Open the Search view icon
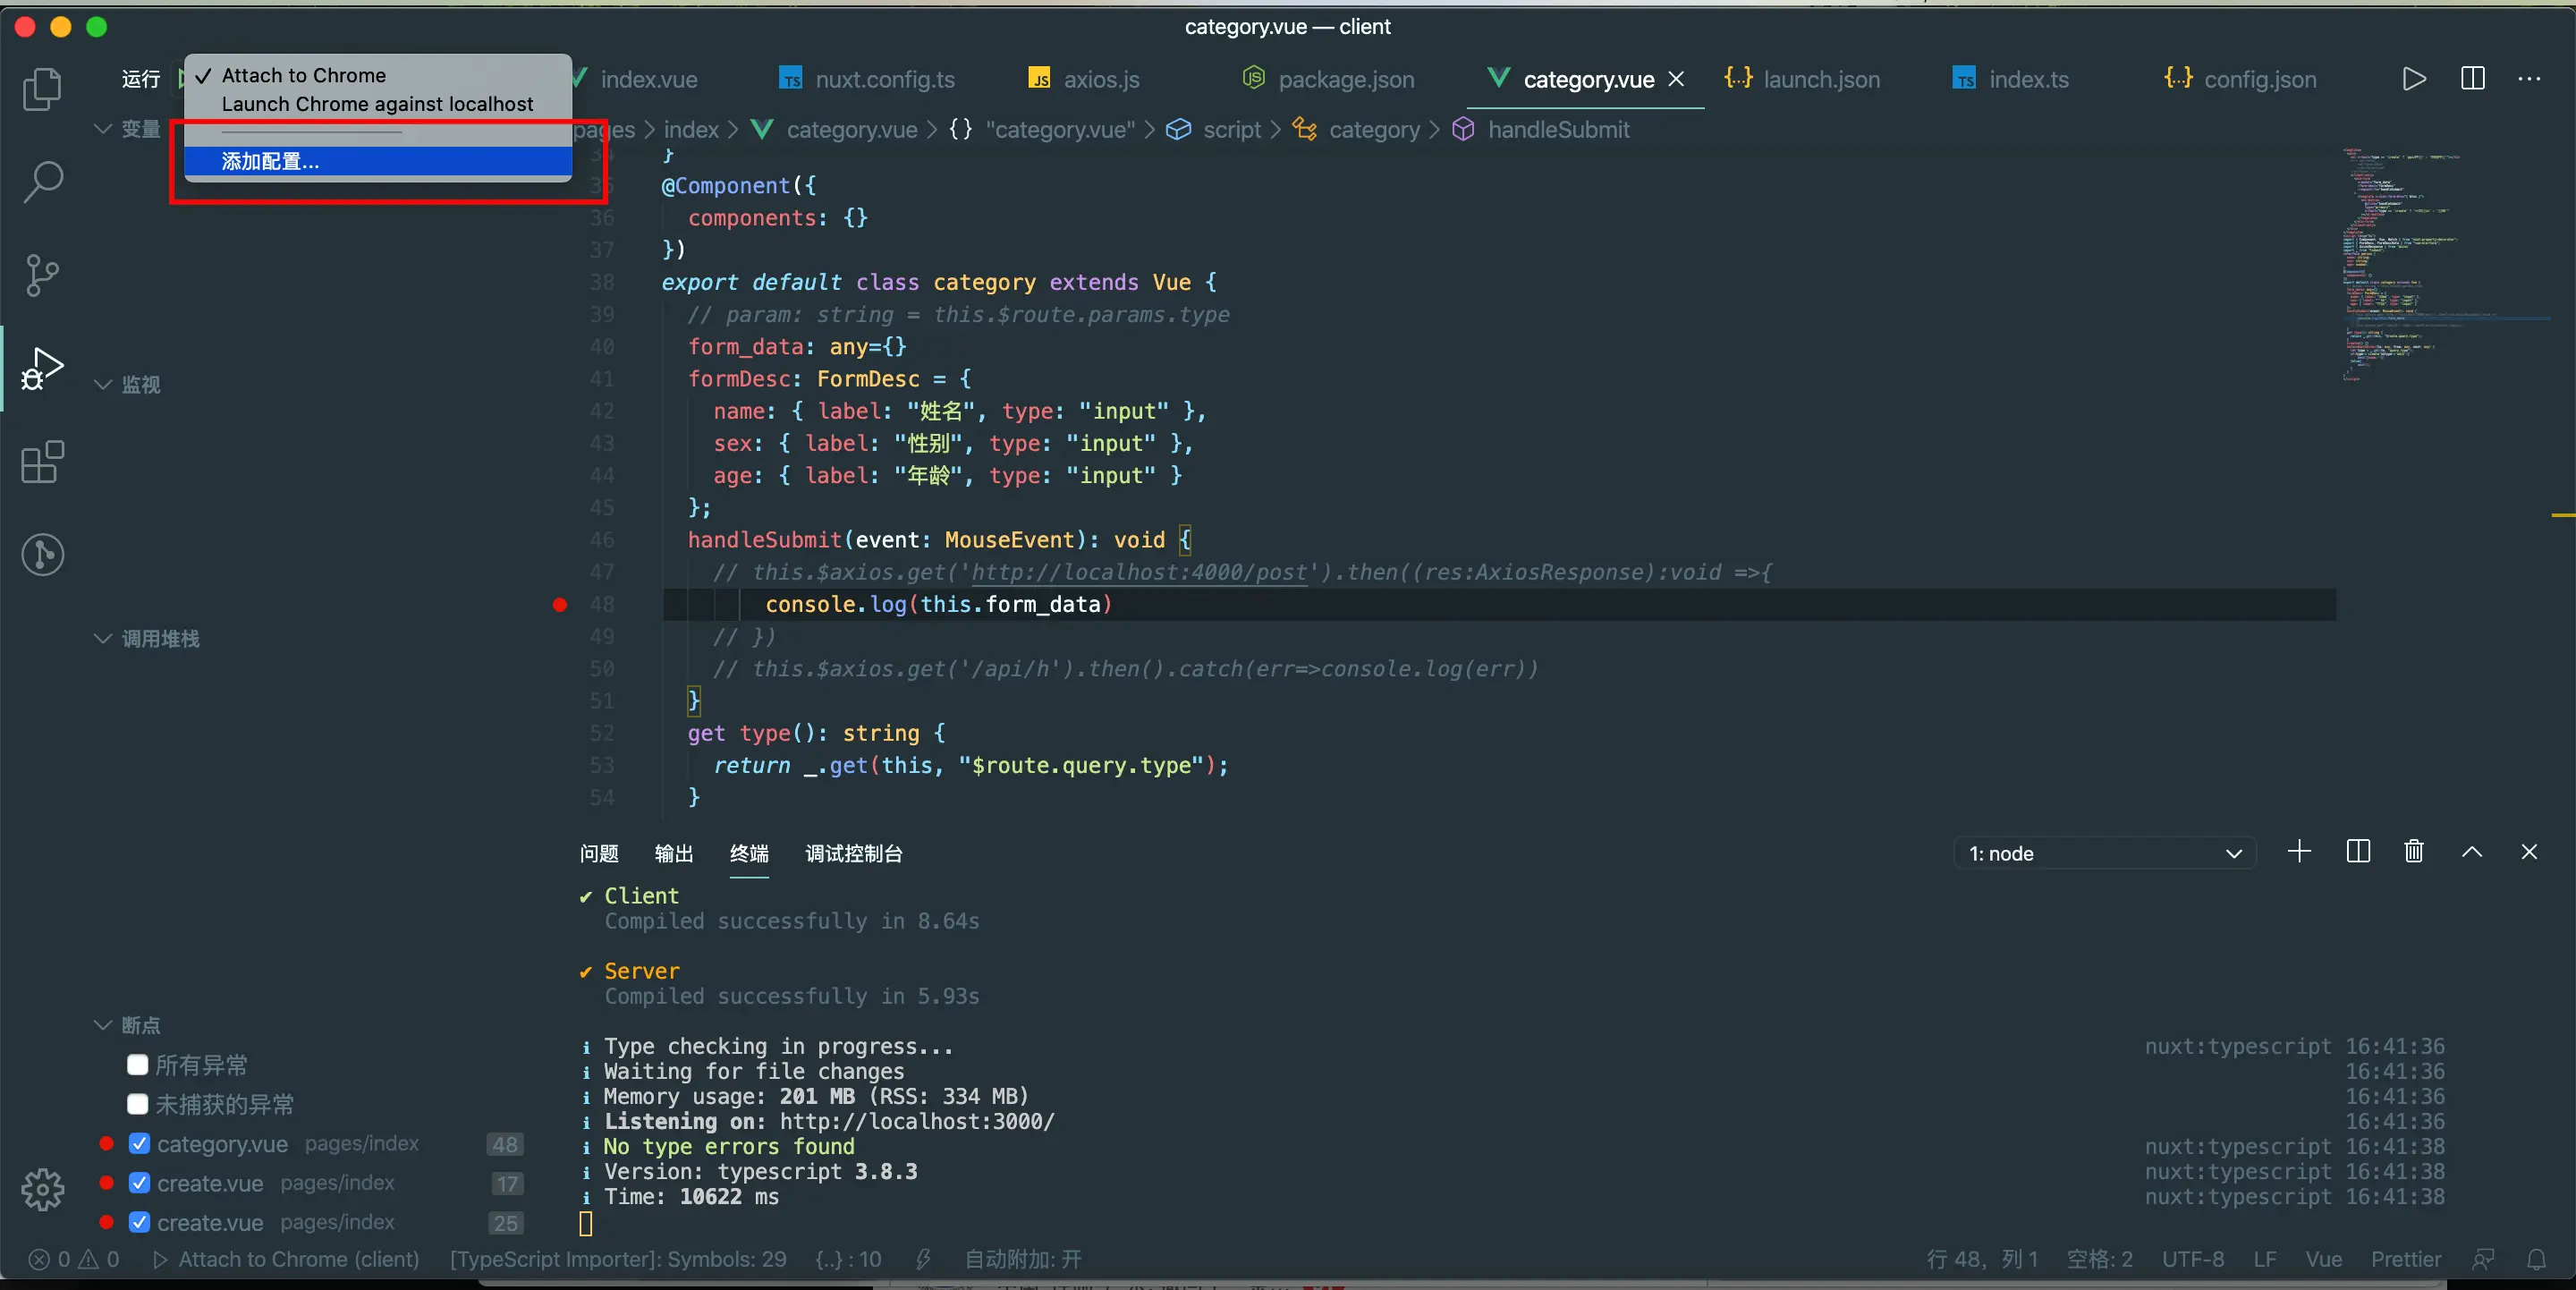Viewport: 2576px width, 1290px height. (x=42, y=181)
